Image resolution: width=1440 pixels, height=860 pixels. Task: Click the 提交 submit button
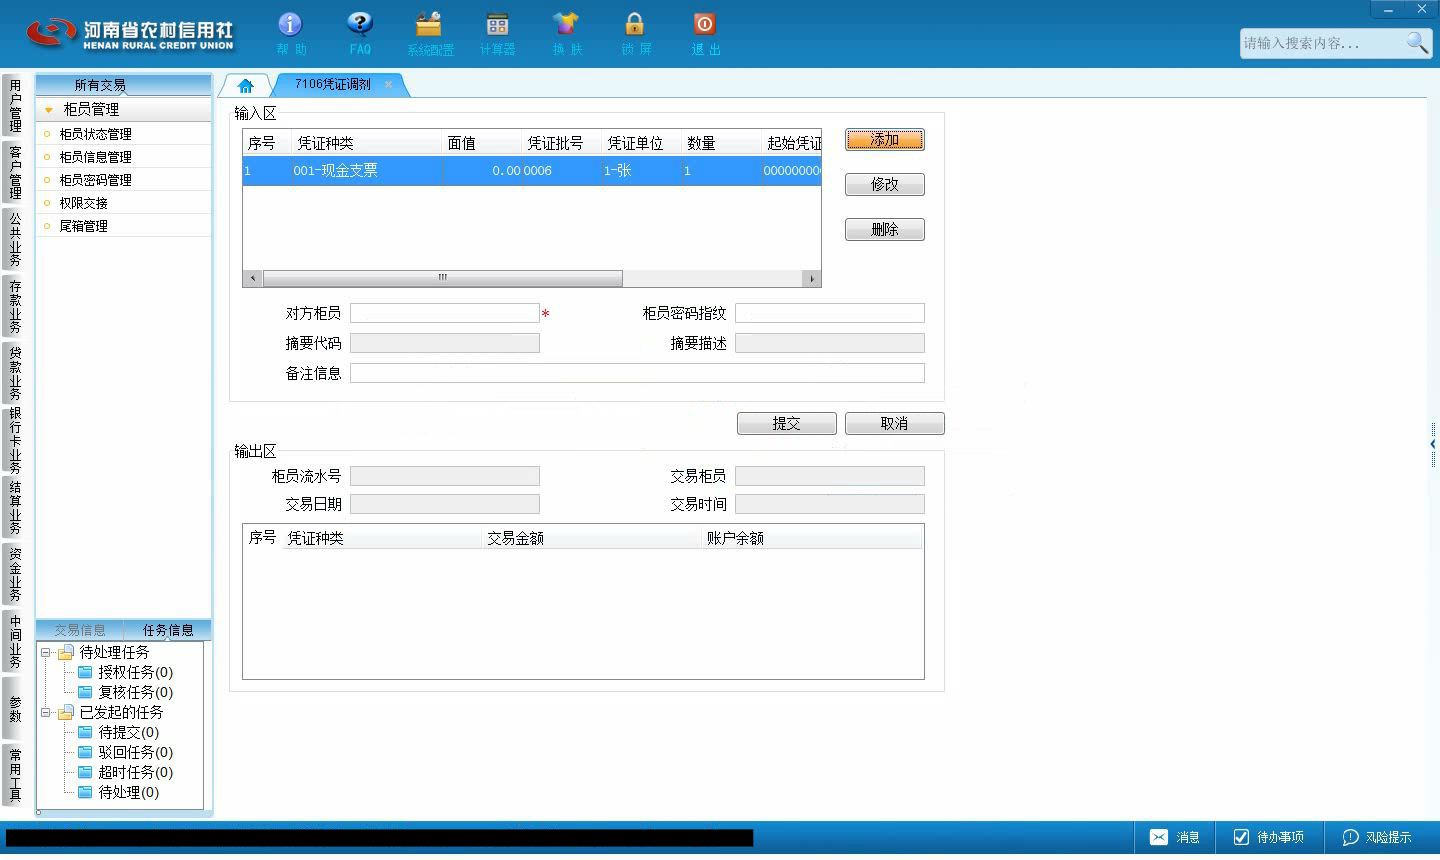pos(786,423)
